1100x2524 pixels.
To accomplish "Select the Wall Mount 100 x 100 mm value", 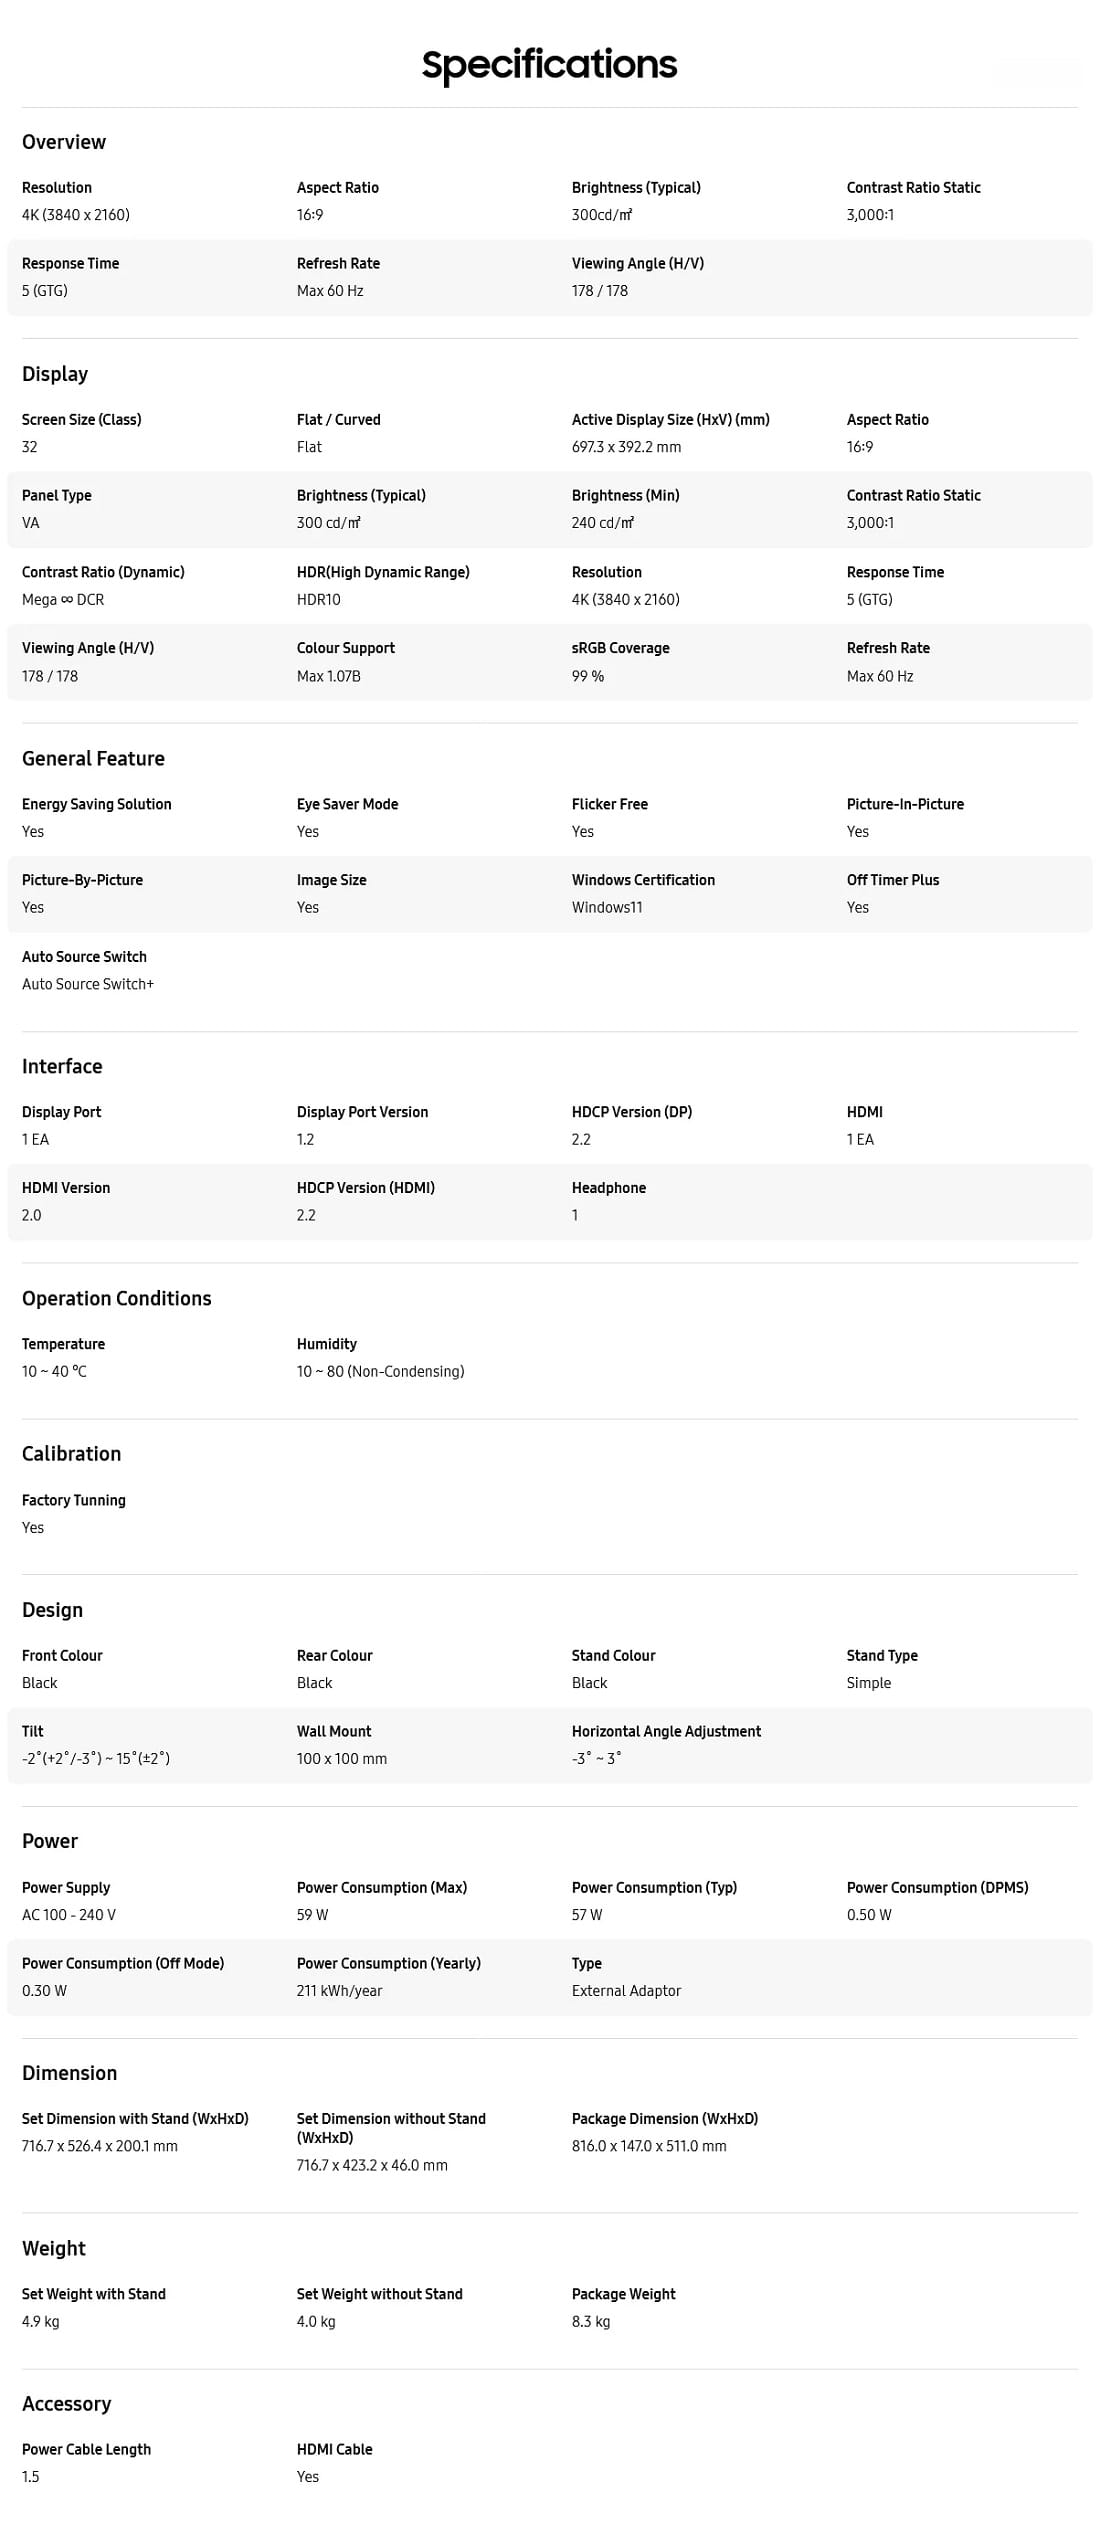I will click(342, 1759).
